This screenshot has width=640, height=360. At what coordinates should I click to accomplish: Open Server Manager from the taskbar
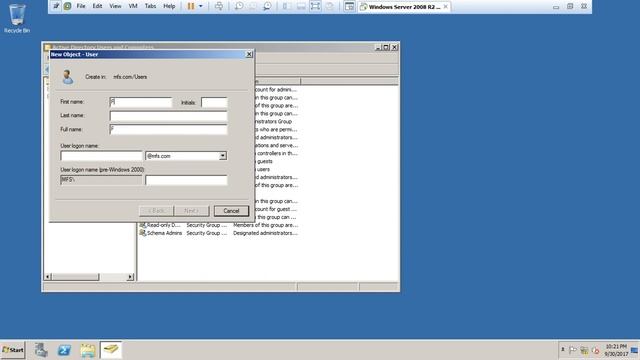click(41, 350)
